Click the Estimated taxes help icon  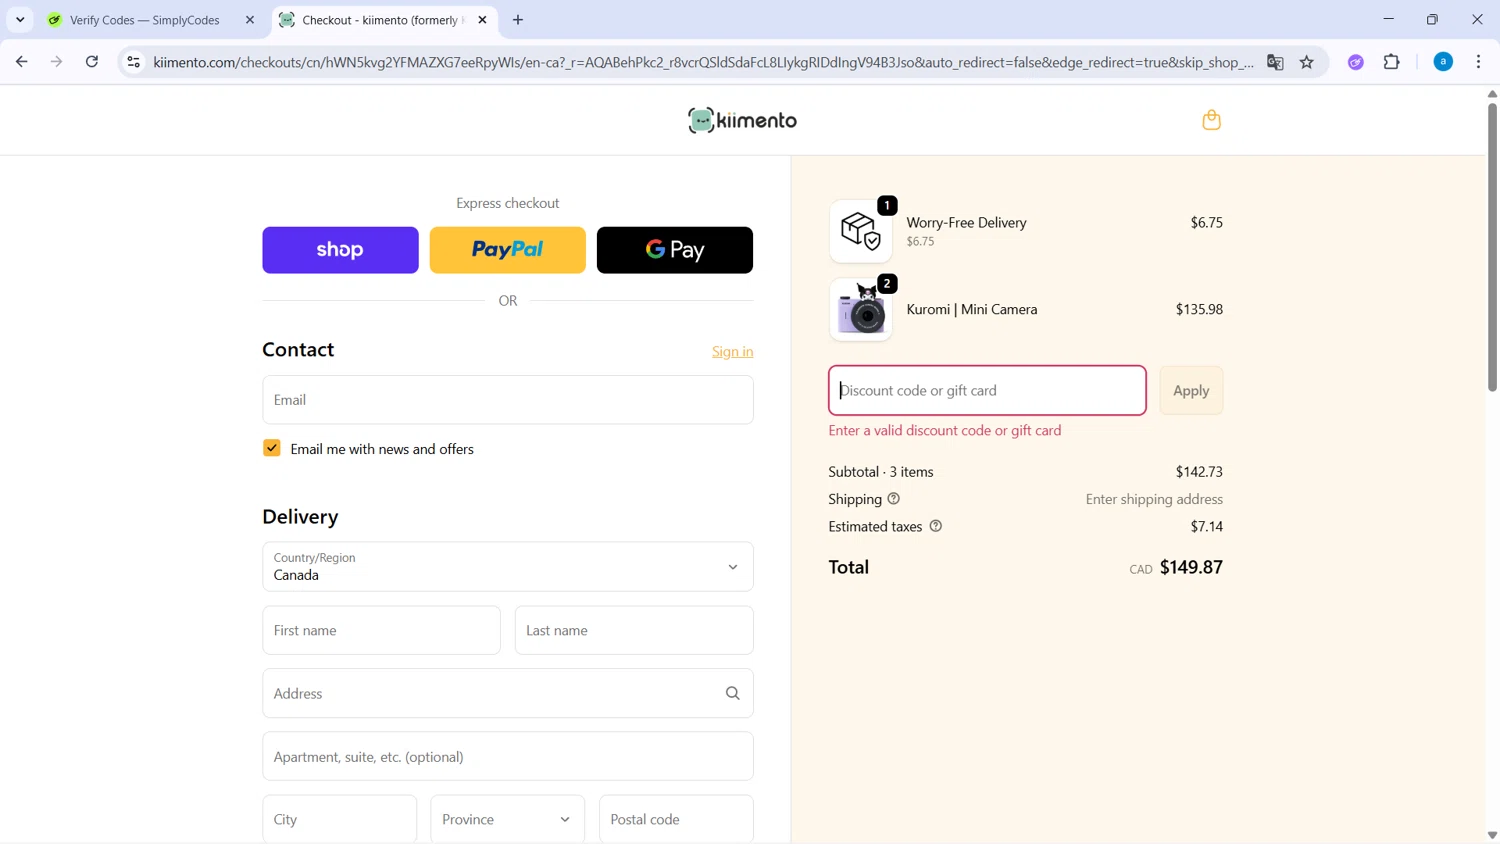(x=936, y=526)
